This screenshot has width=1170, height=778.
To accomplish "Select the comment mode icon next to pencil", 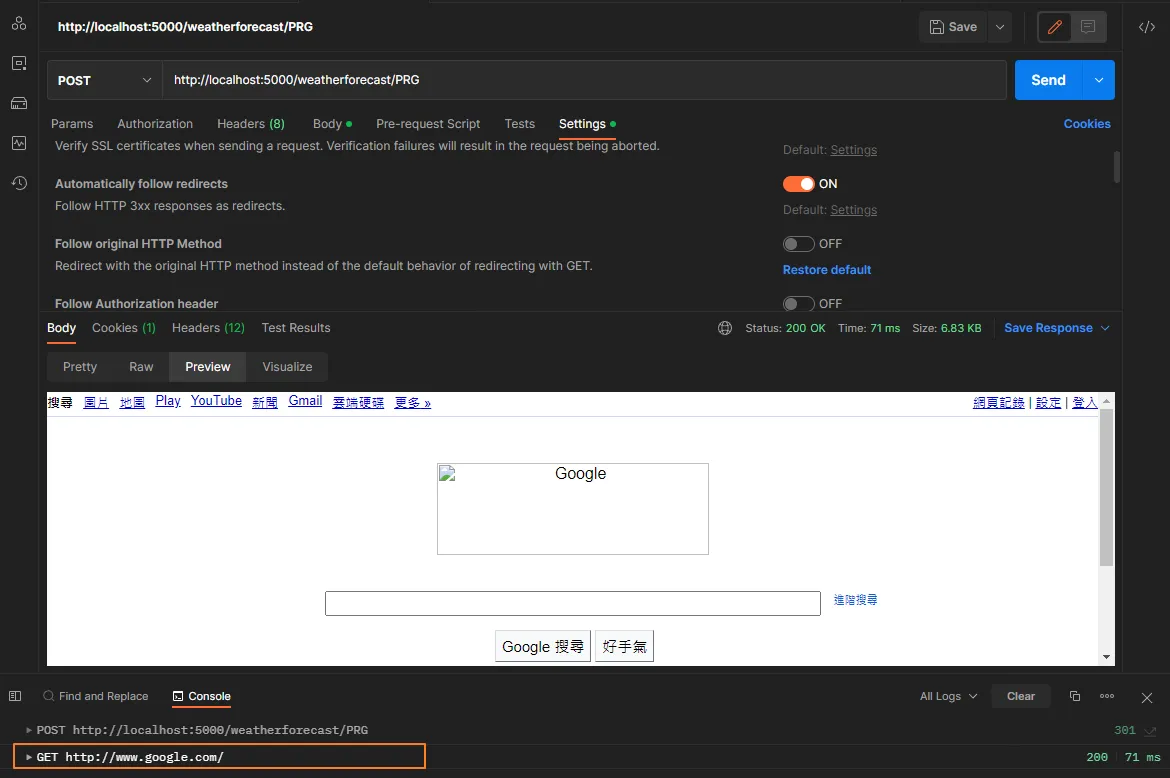I will click(x=1087, y=27).
